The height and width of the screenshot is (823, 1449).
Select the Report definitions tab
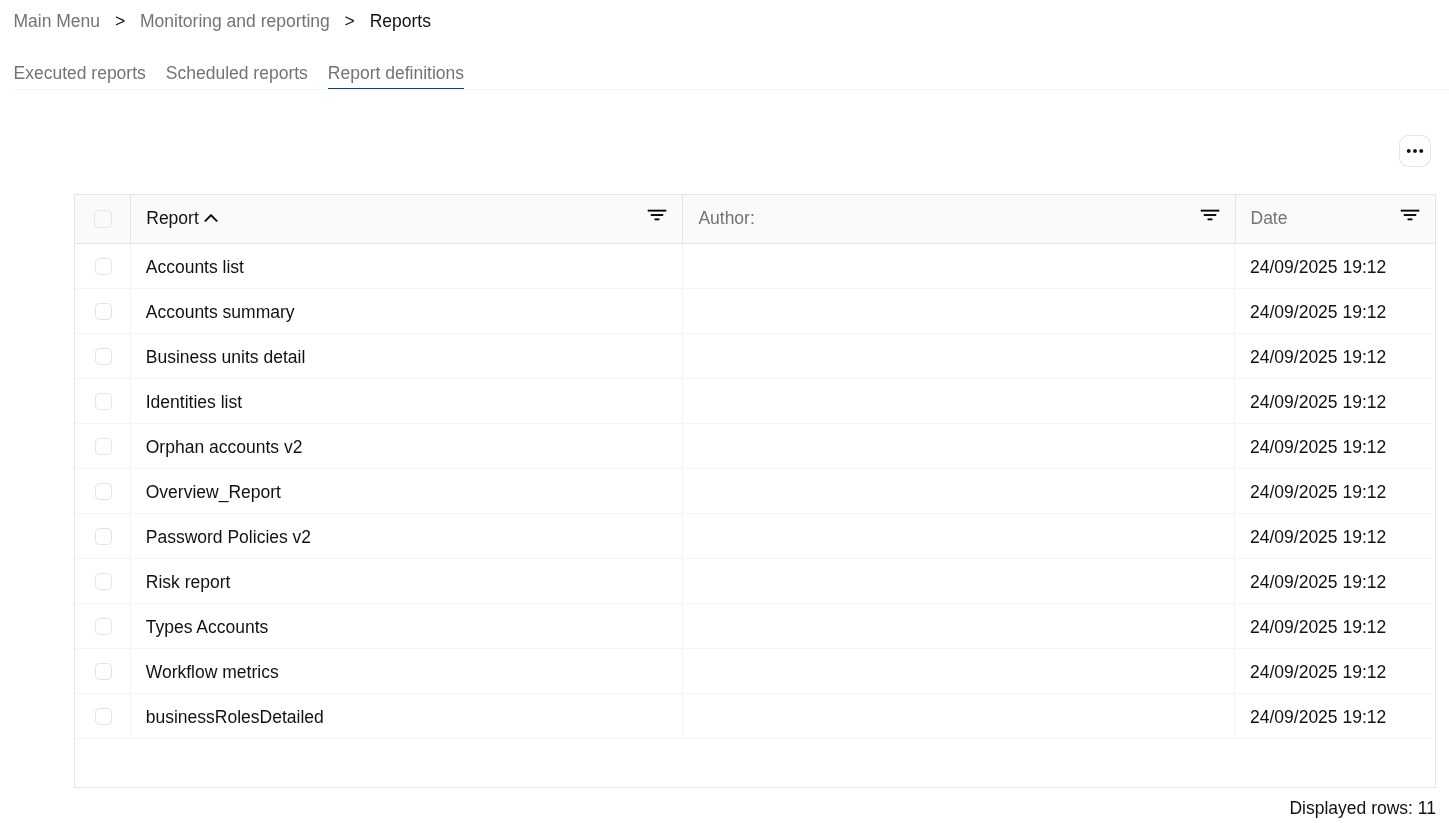[396, 73]
